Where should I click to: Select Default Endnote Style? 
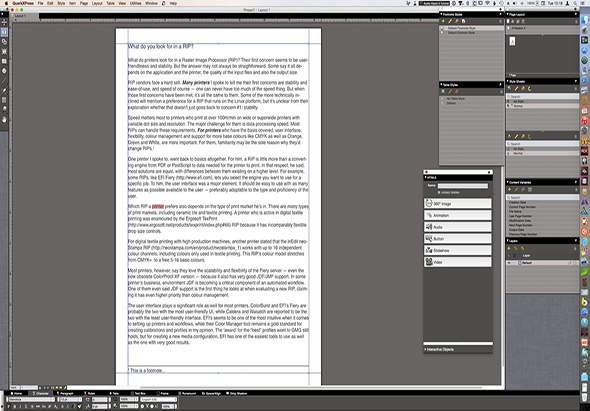[x=461, y=33]
